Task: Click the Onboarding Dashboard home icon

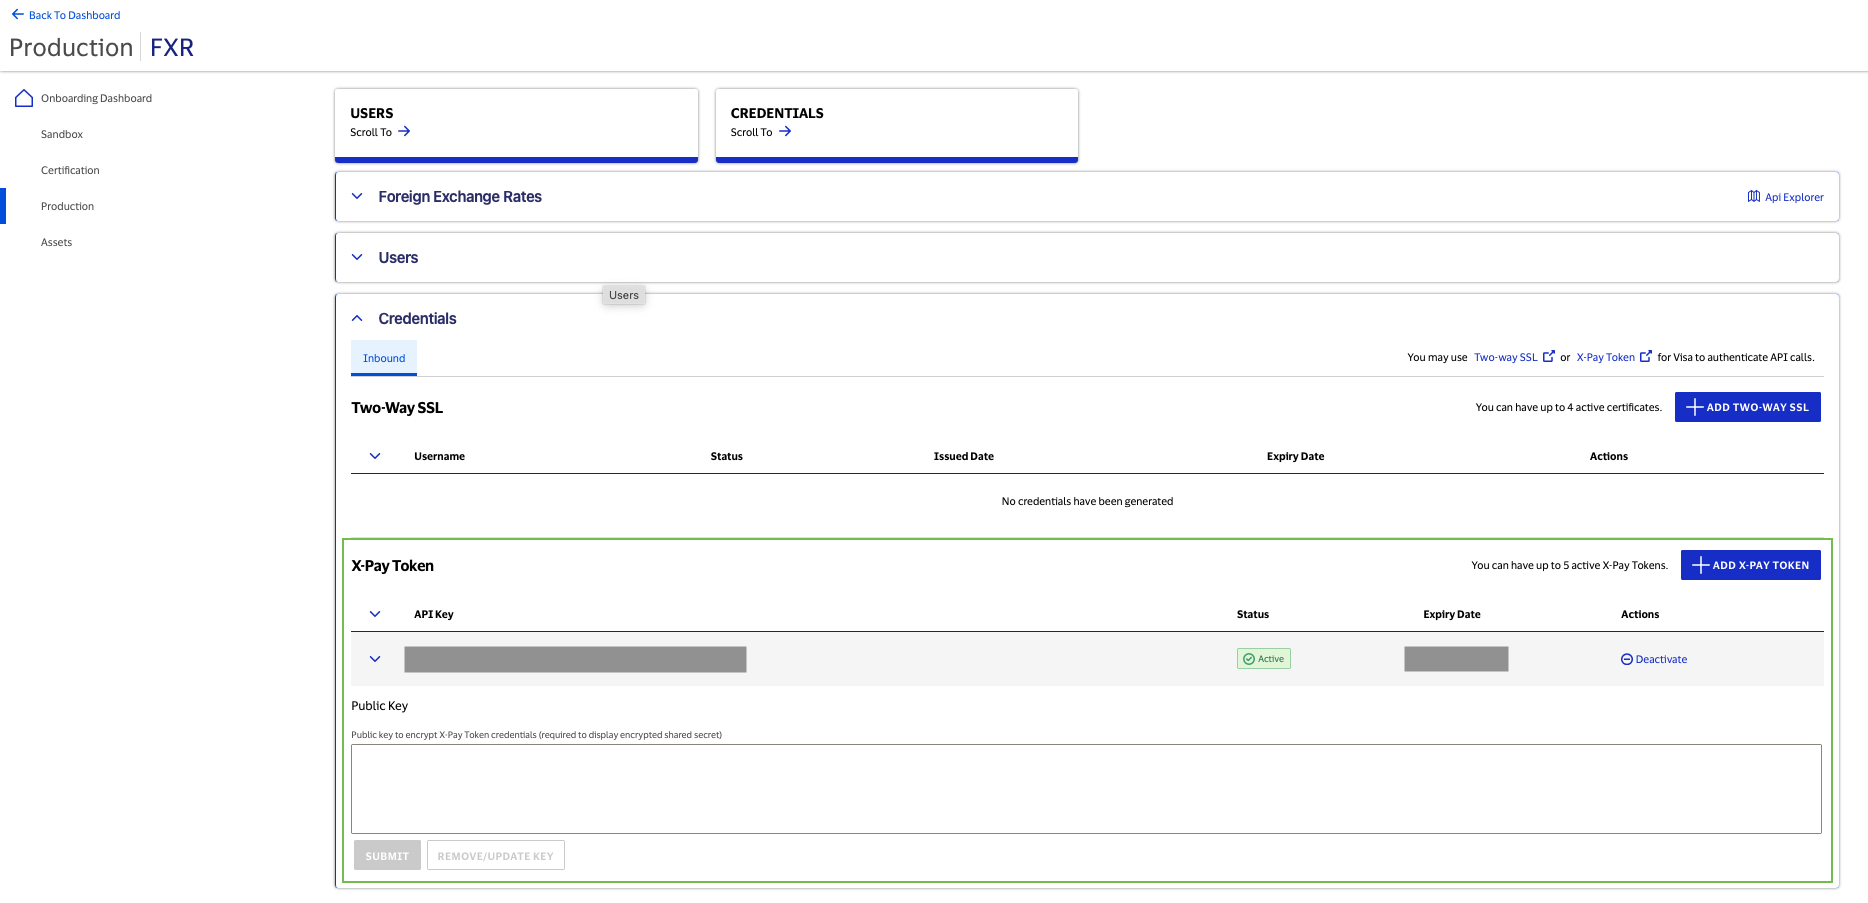Action: (x=24, y=98)
